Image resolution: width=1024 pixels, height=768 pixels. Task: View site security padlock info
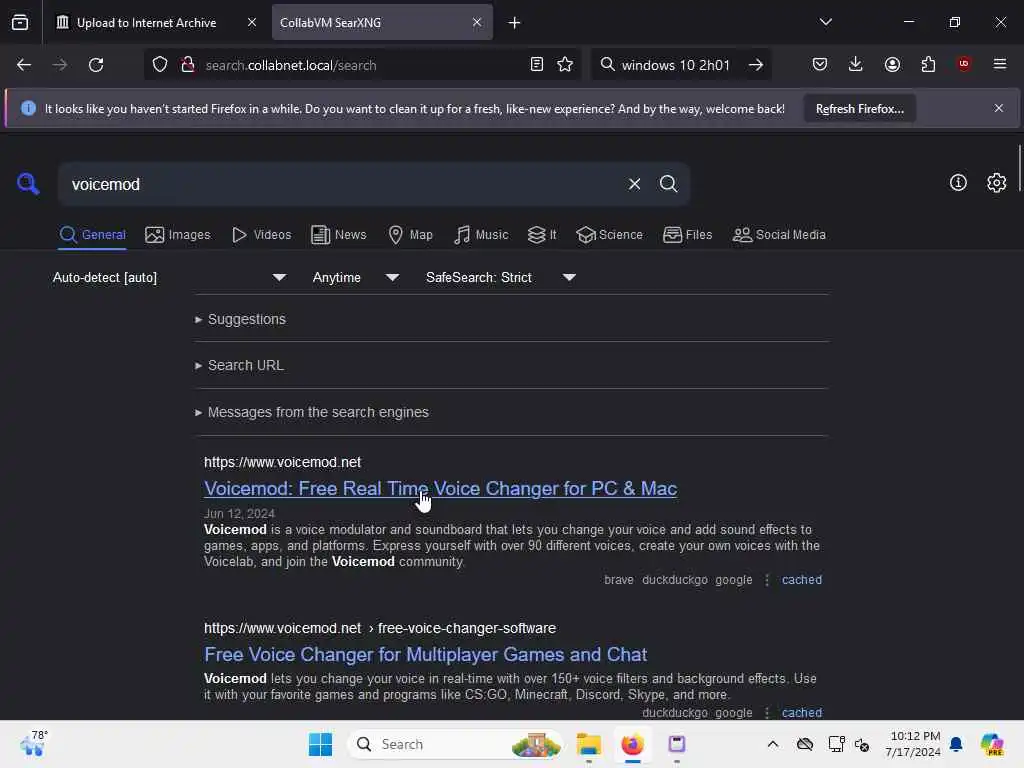pos(188,65)
